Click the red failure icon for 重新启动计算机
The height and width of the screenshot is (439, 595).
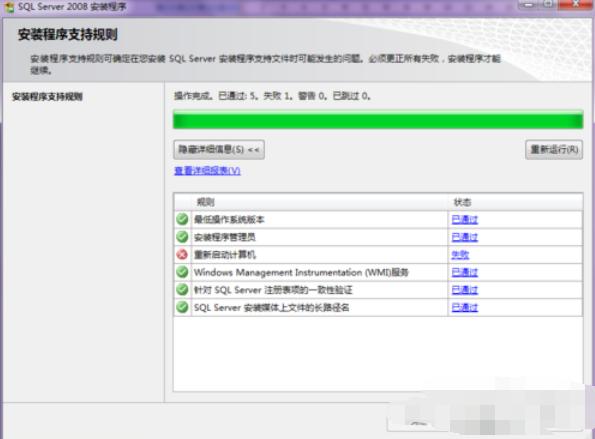(182, 254)
